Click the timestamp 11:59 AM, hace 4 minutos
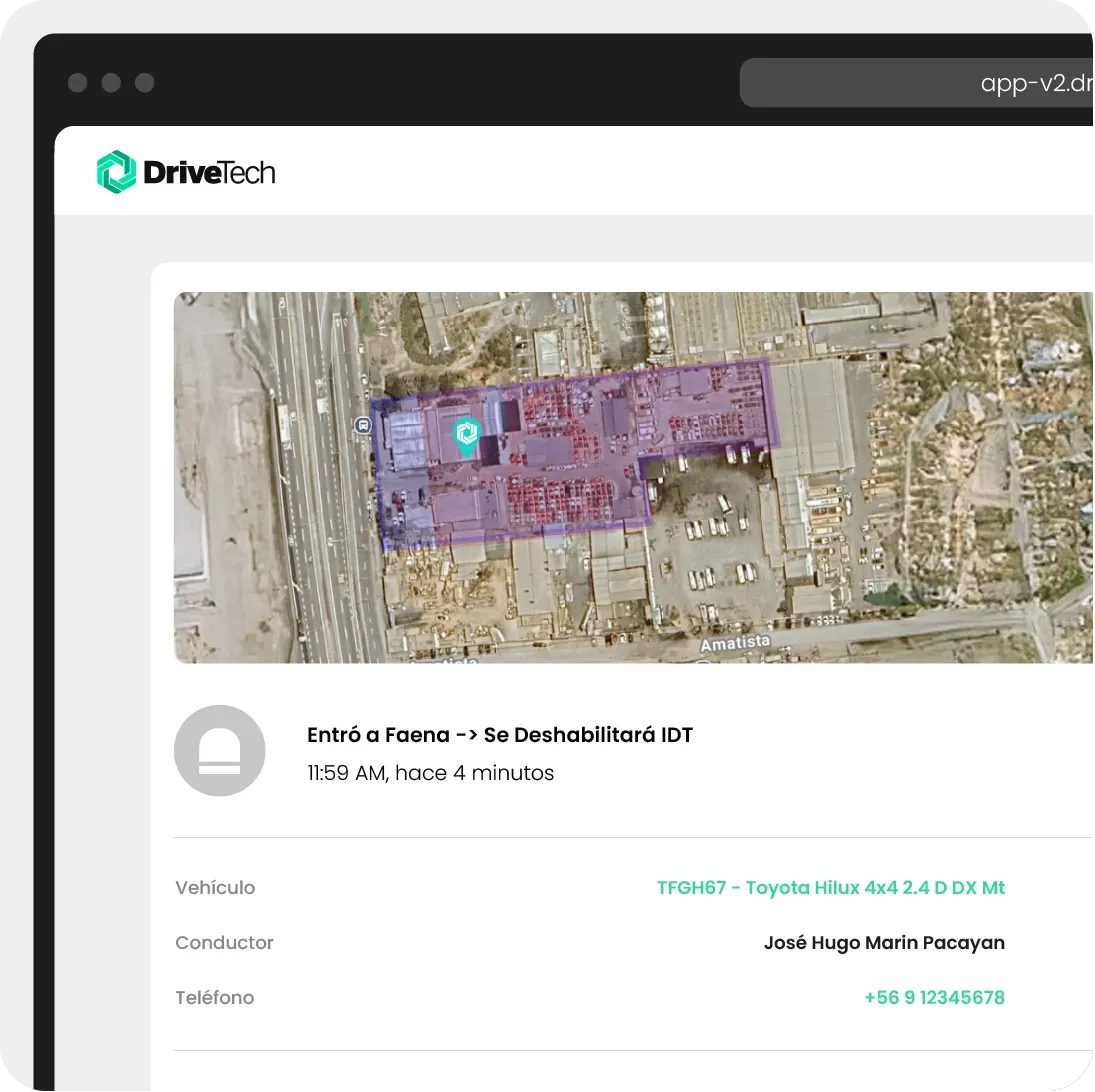1095x1092 pixels. [430, 773]
